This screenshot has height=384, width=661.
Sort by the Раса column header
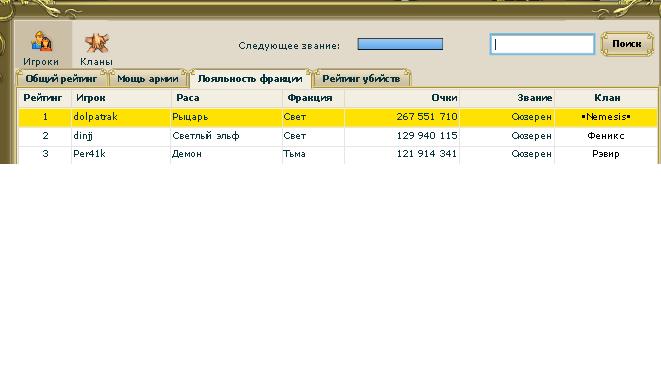[x=188, y=98]
